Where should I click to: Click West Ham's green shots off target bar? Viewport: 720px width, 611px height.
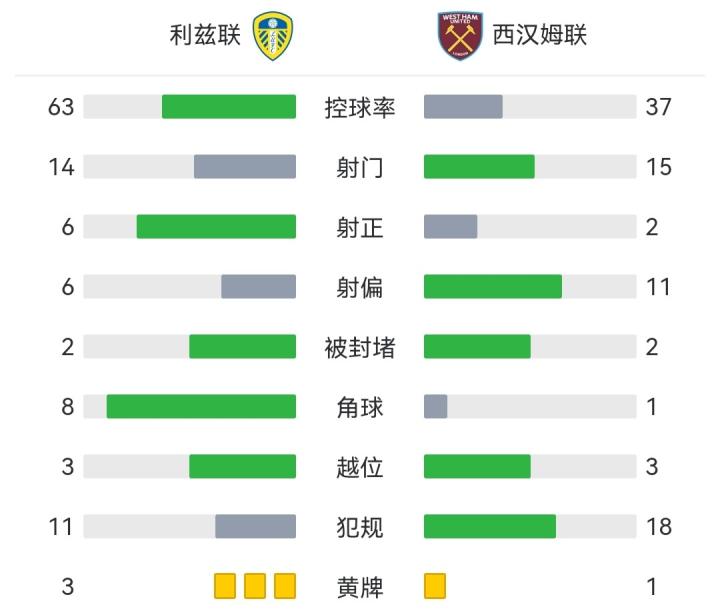pos(493,287)
